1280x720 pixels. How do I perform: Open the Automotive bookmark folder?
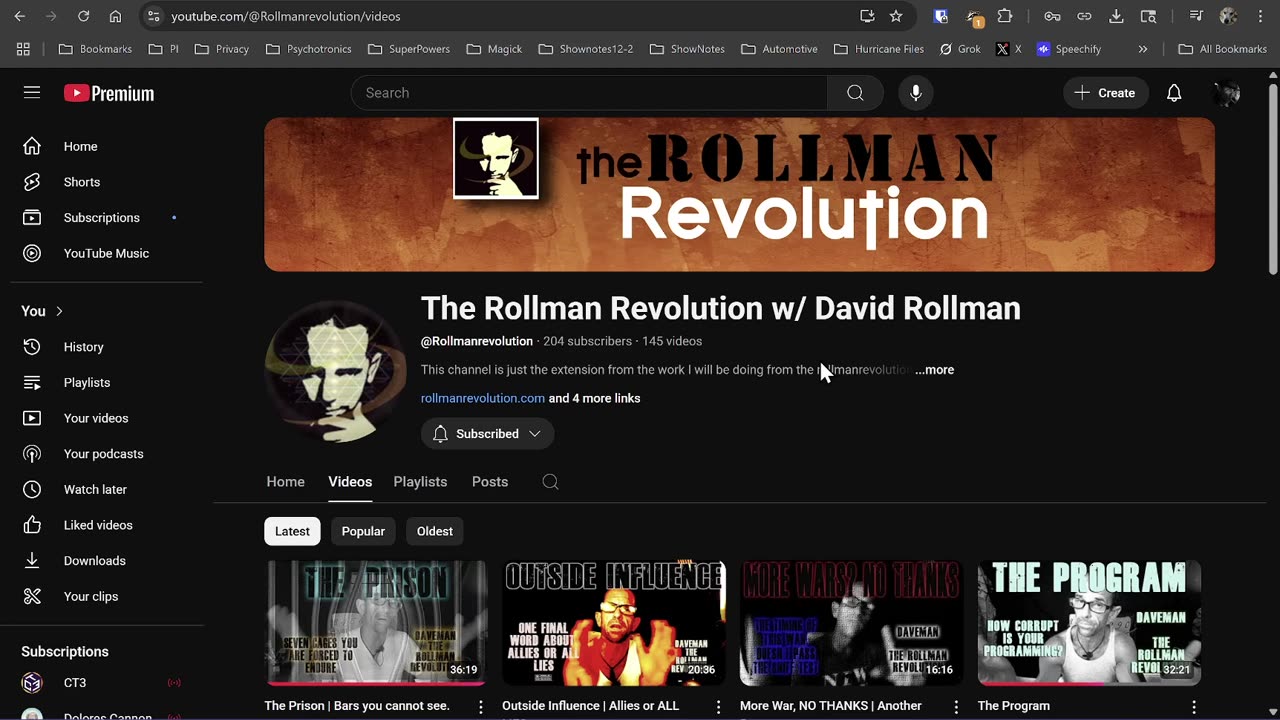779,49
